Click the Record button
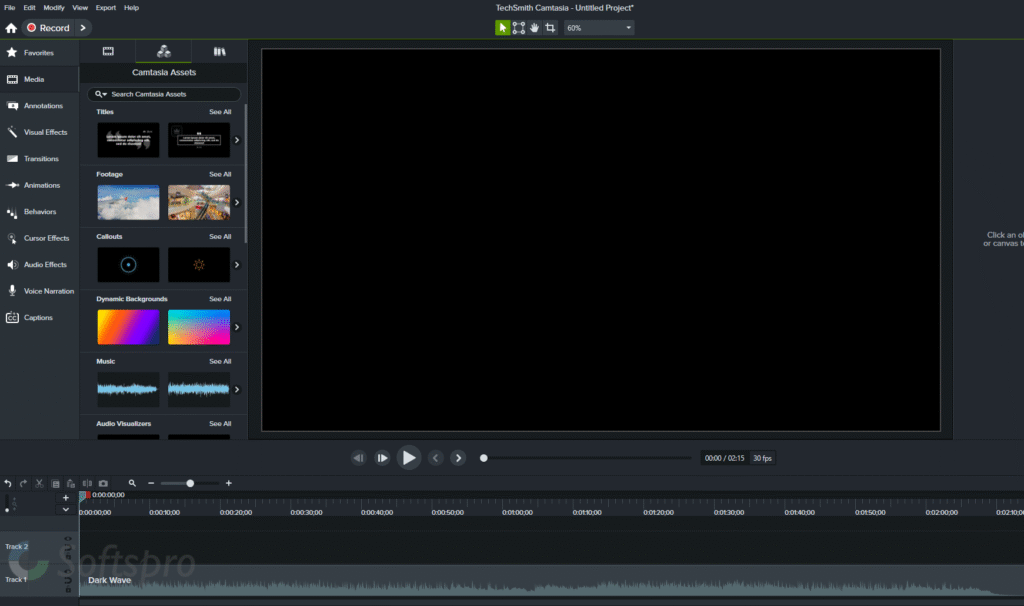1024x606 pixels. (x=48, y=28)
